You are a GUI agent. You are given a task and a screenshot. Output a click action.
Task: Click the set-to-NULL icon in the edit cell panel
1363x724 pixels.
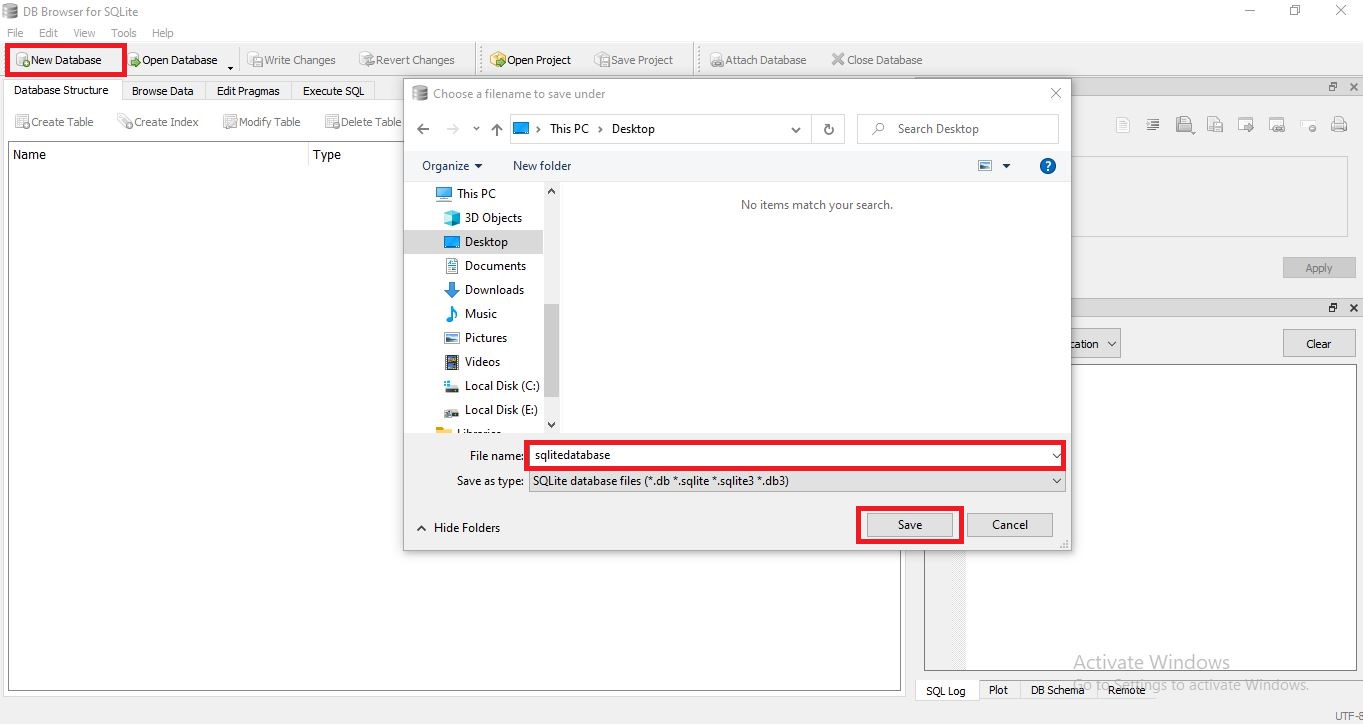[x=1308, y=125]
